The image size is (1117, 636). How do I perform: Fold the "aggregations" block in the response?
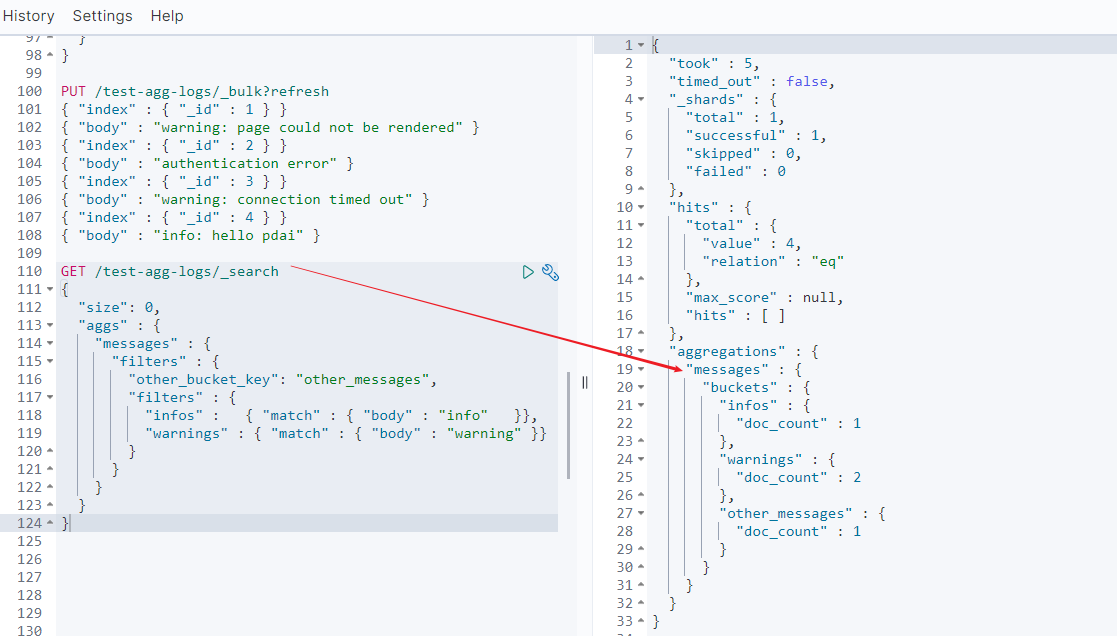click(x=641, y=352)
